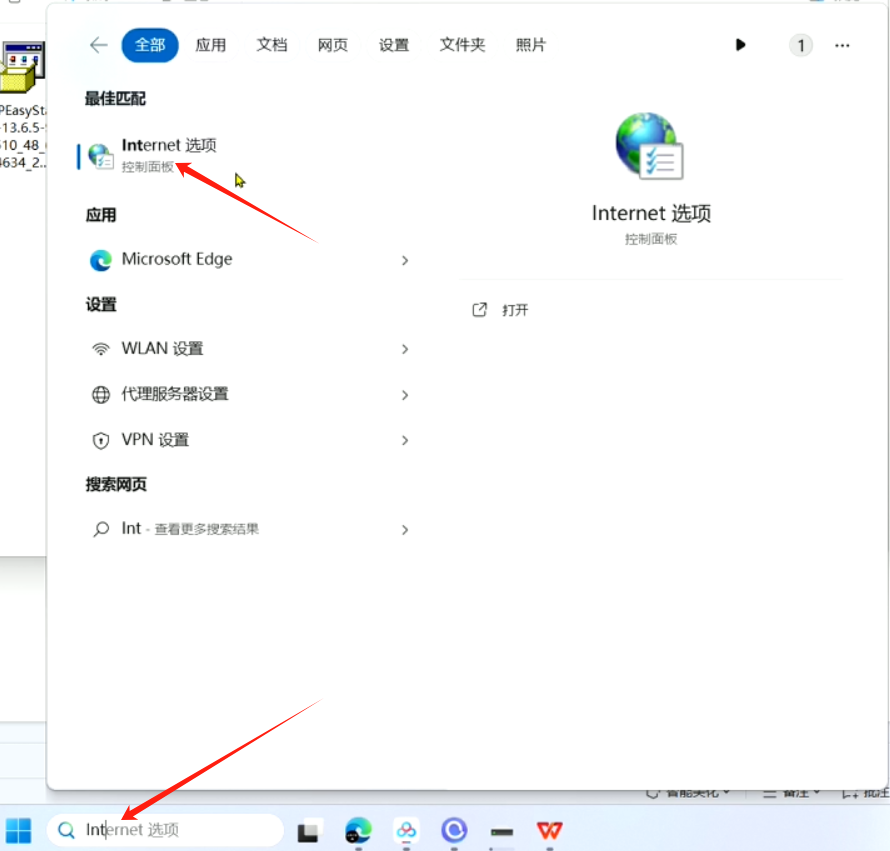Click the magnifier icon beside Int suggestion

pyautogui.click(x=101, y=529)
